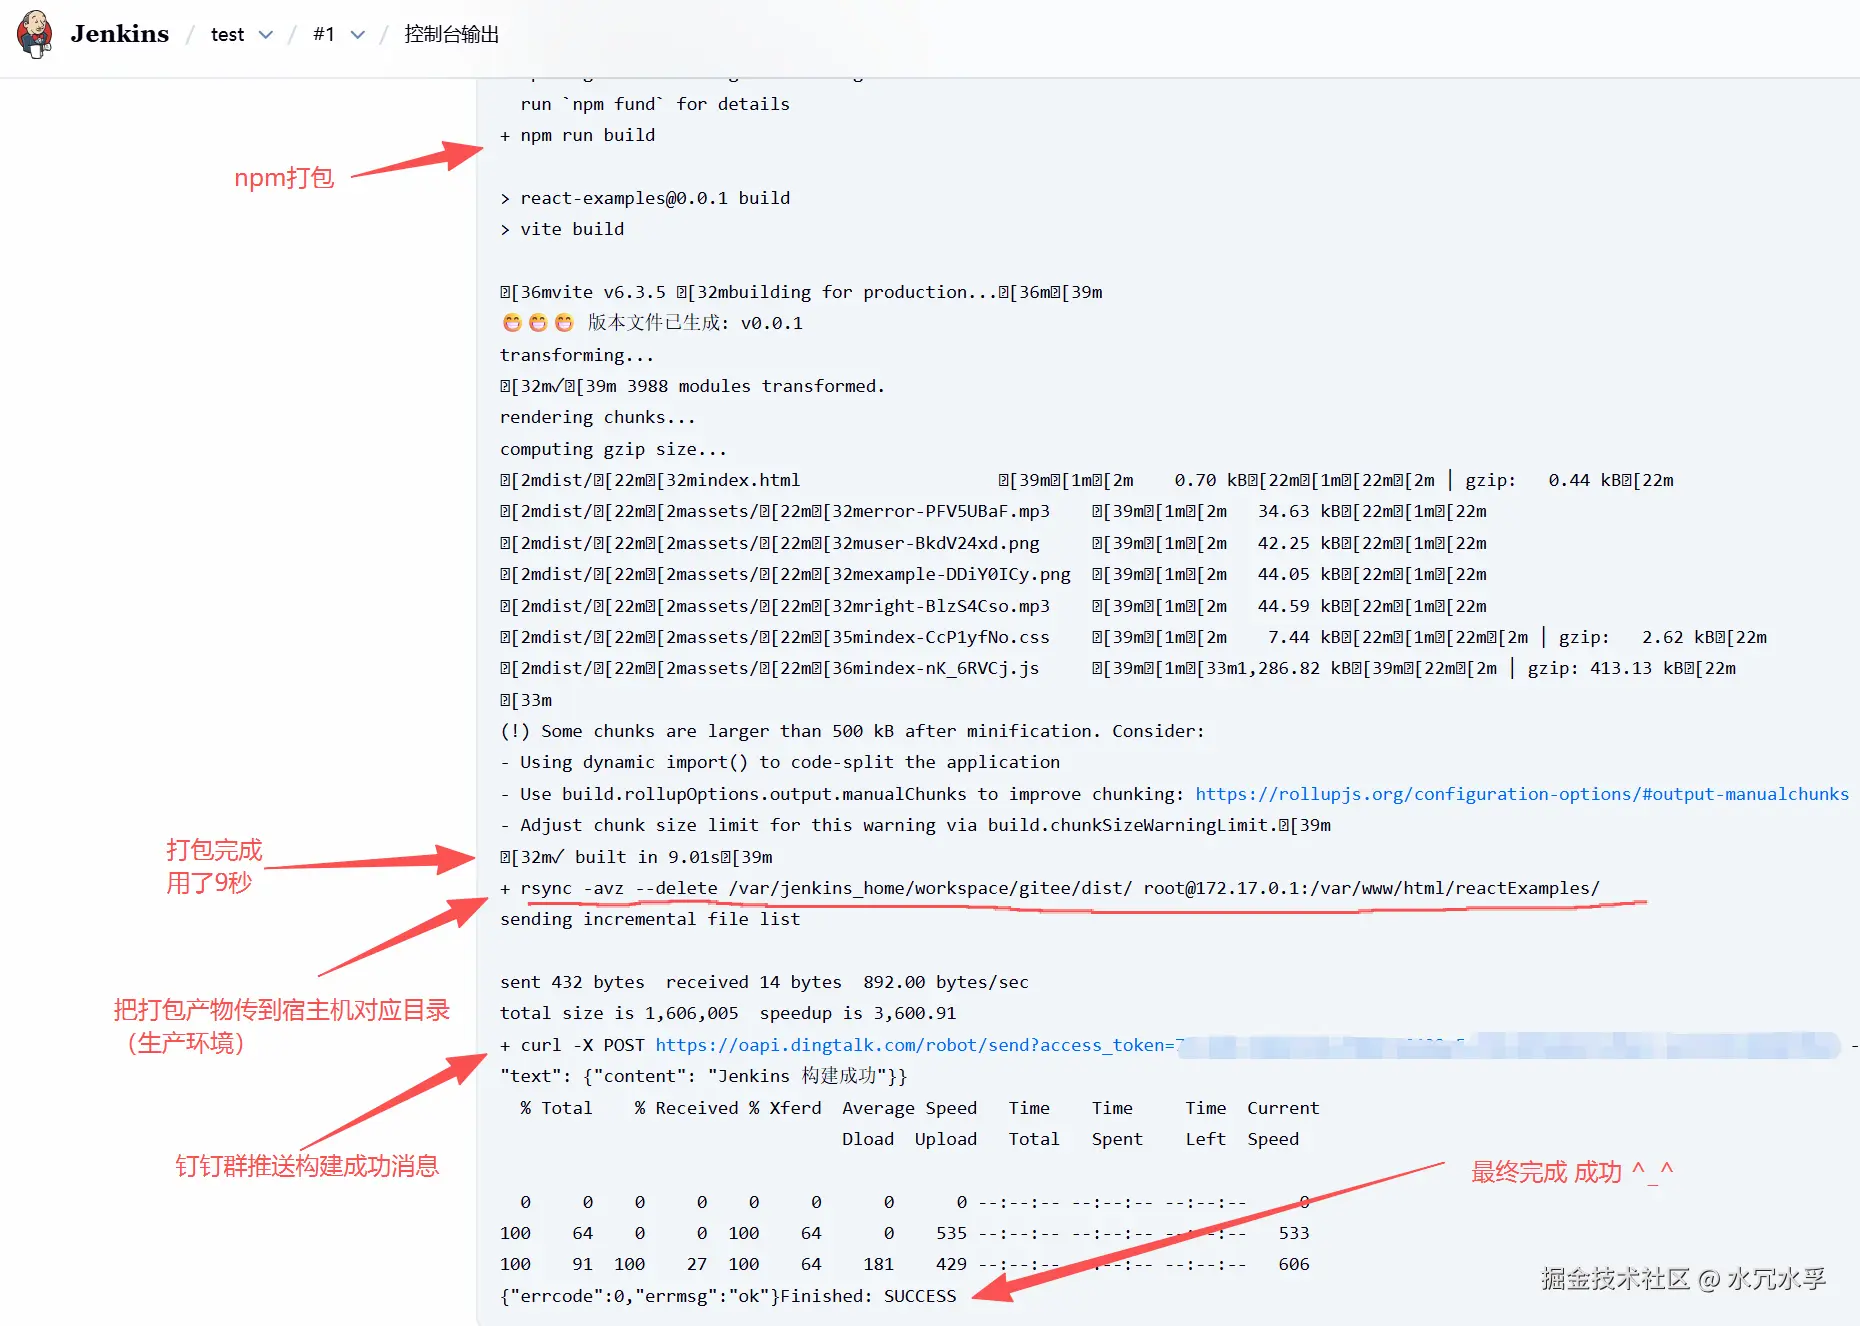Open build '#1' breadcrumb

click(x=324, y=35)
